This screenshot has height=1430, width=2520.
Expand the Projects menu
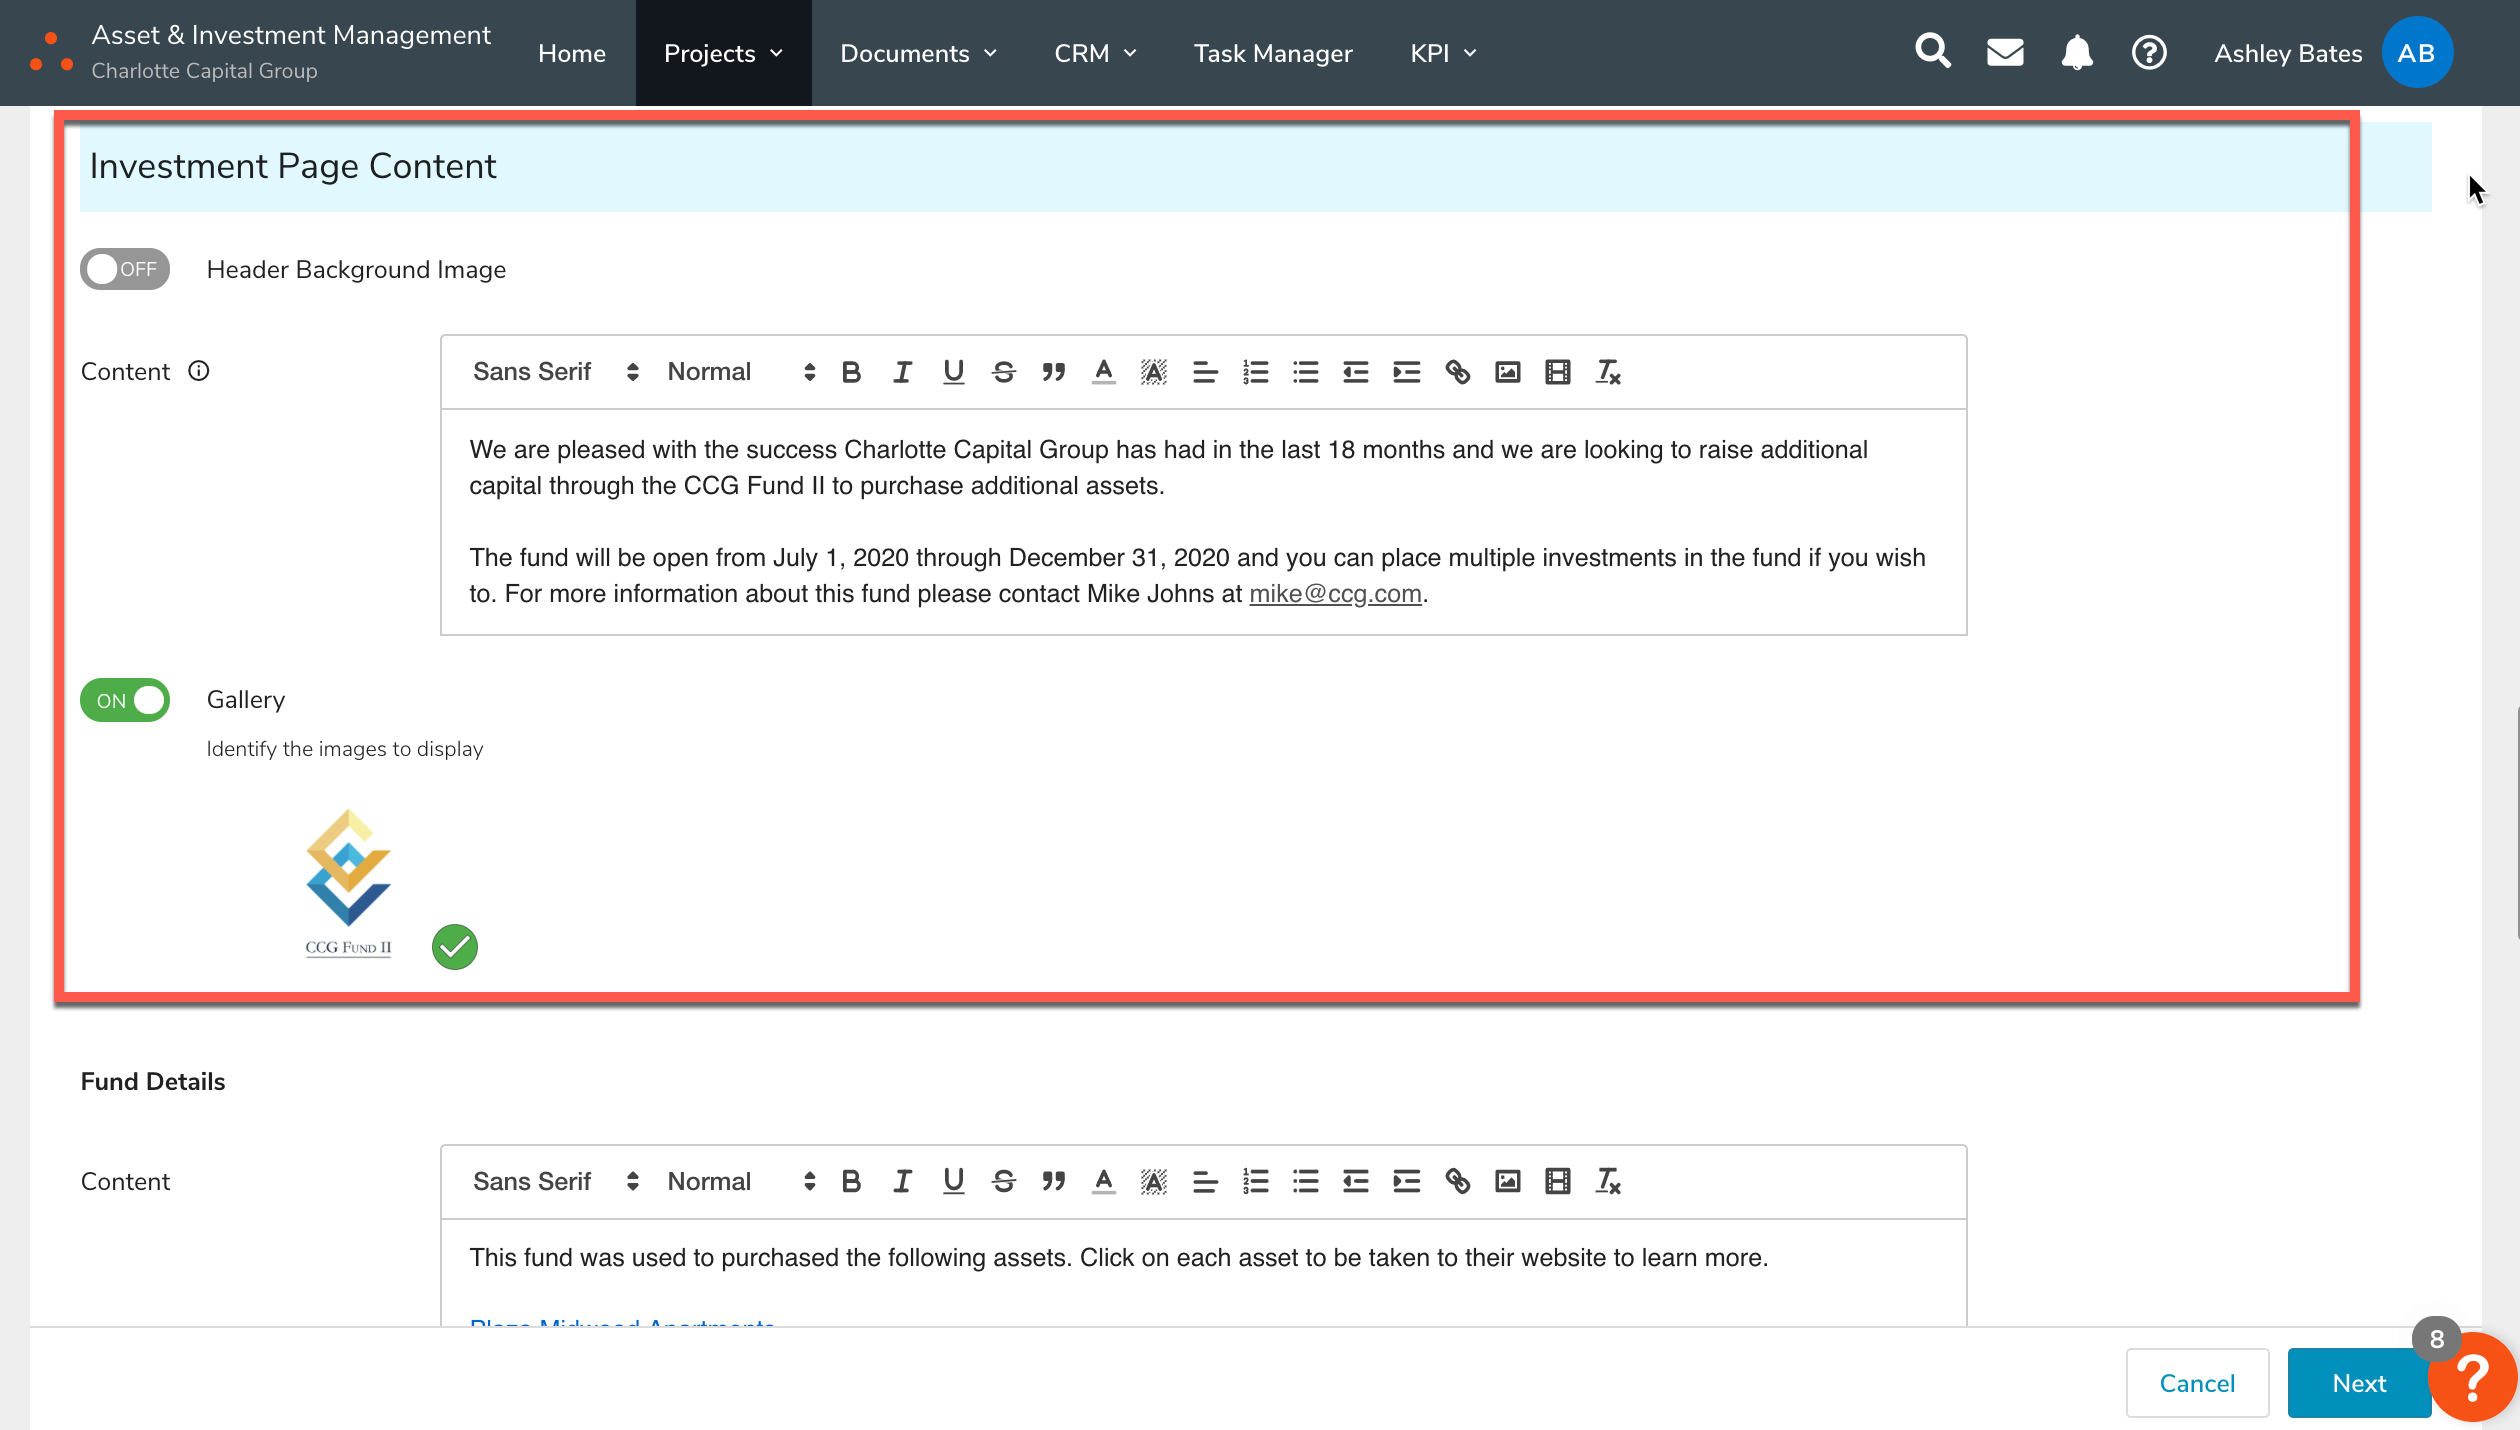coord(723,53)
